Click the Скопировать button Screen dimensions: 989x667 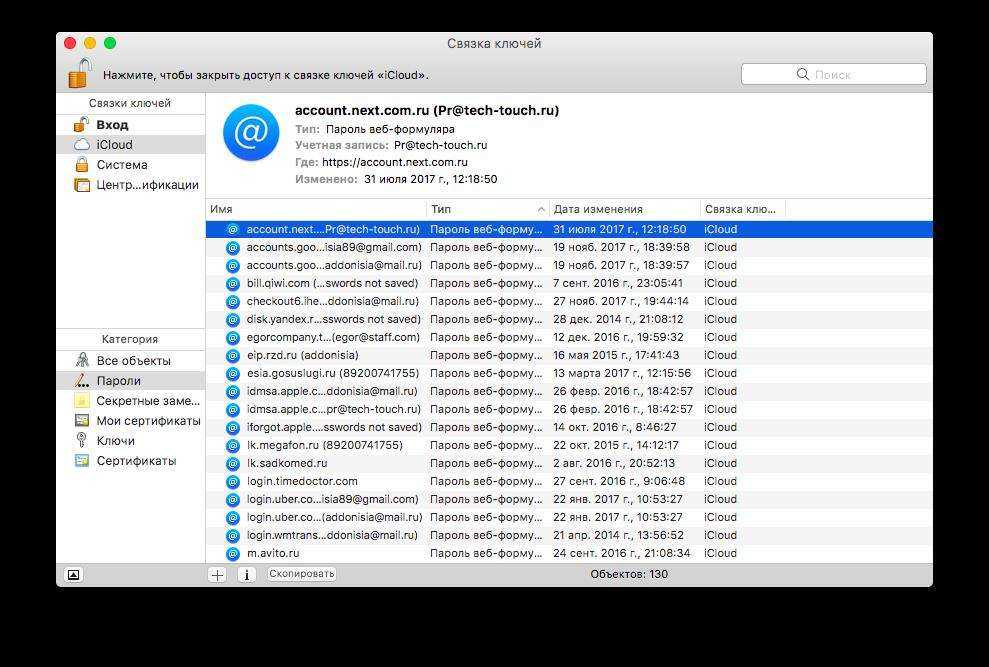click(x=301, y=574)
